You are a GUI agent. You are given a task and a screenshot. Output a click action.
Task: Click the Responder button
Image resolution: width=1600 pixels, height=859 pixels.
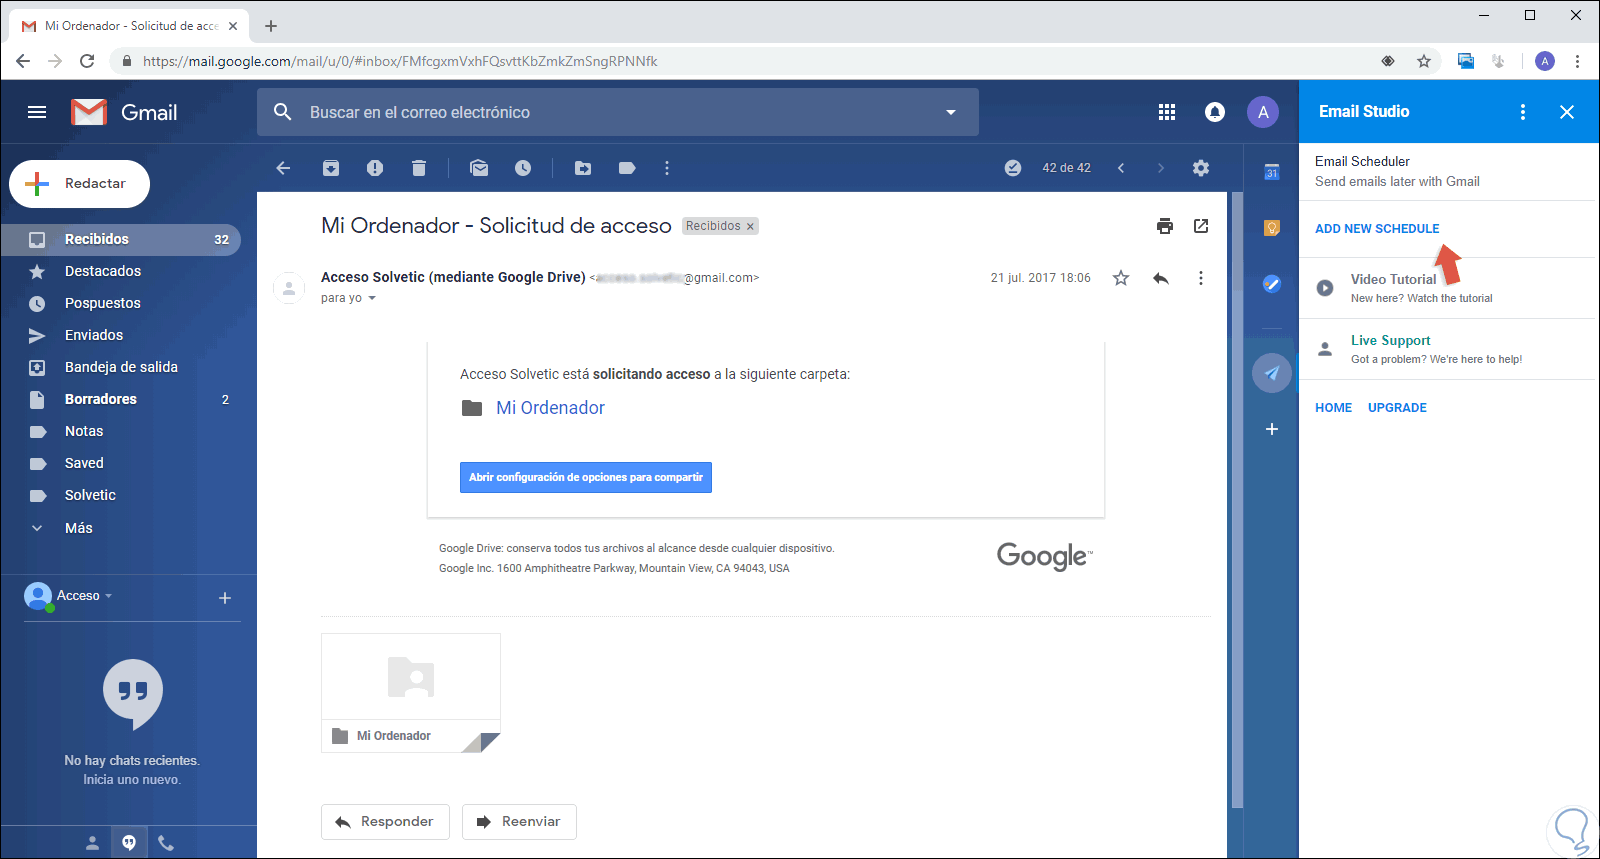(385, 822)
